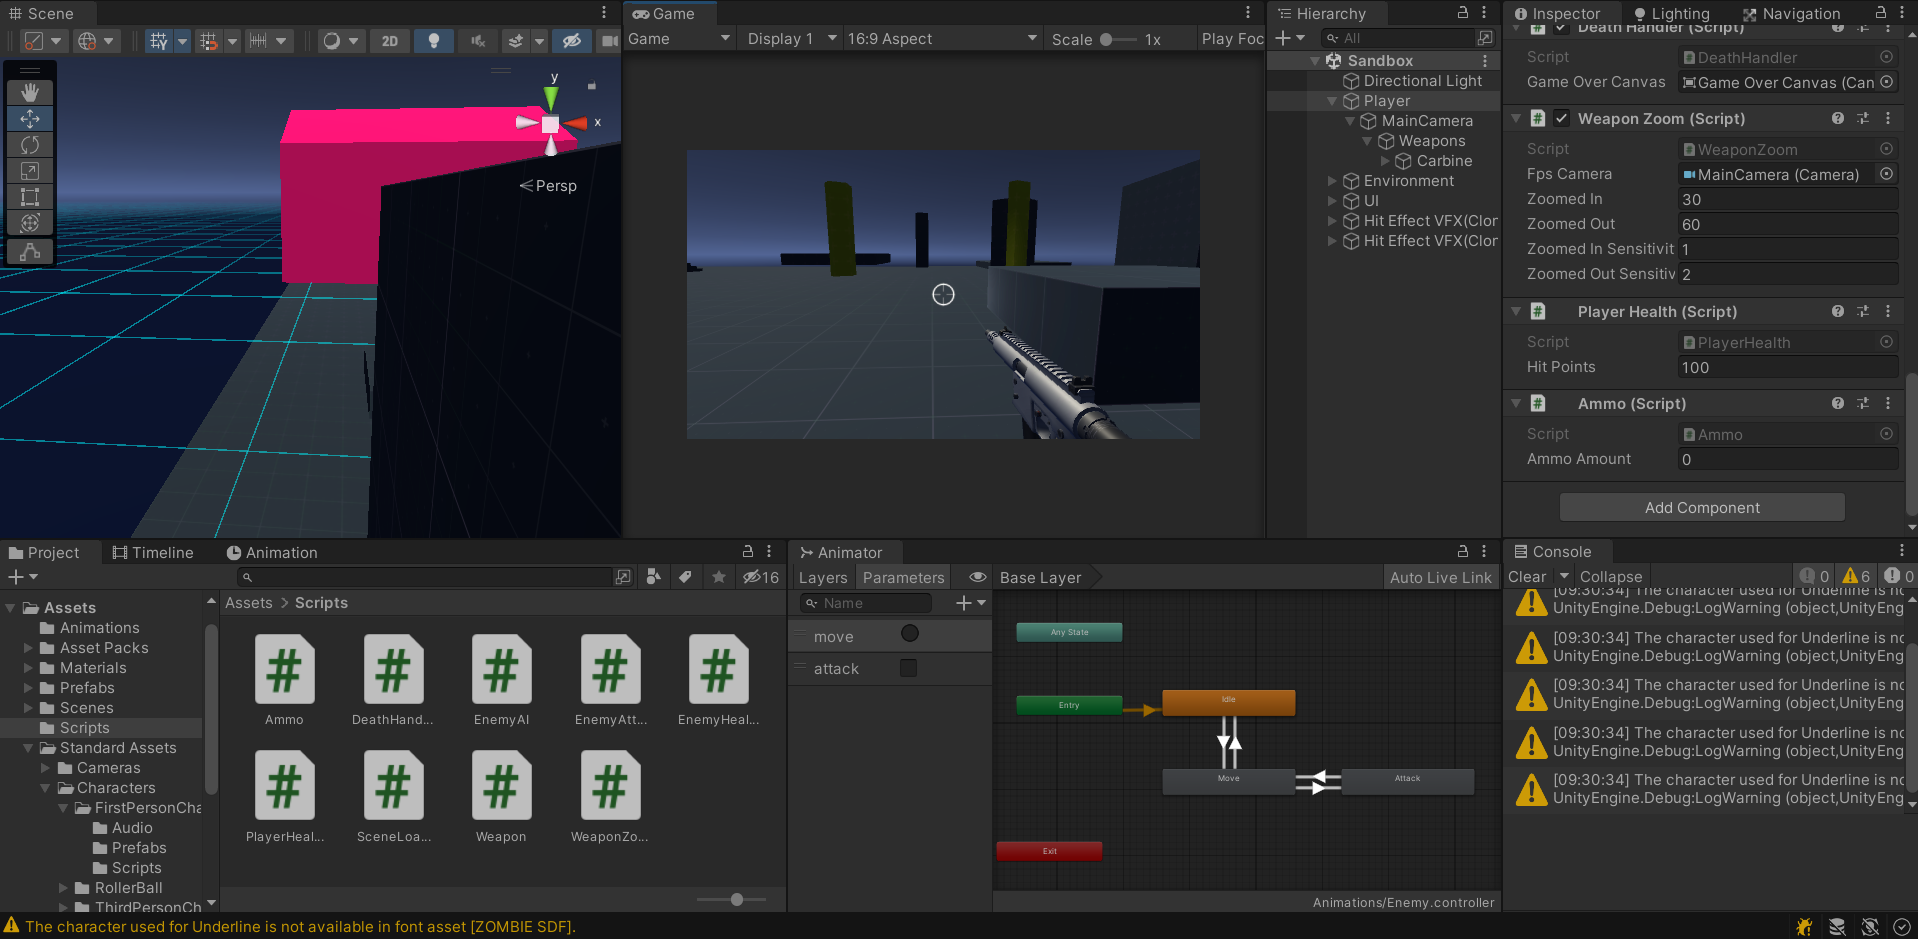This screenshot has height=939, width=1918.
Task: Click the Hit Points value field
Action: point(1788,367)
